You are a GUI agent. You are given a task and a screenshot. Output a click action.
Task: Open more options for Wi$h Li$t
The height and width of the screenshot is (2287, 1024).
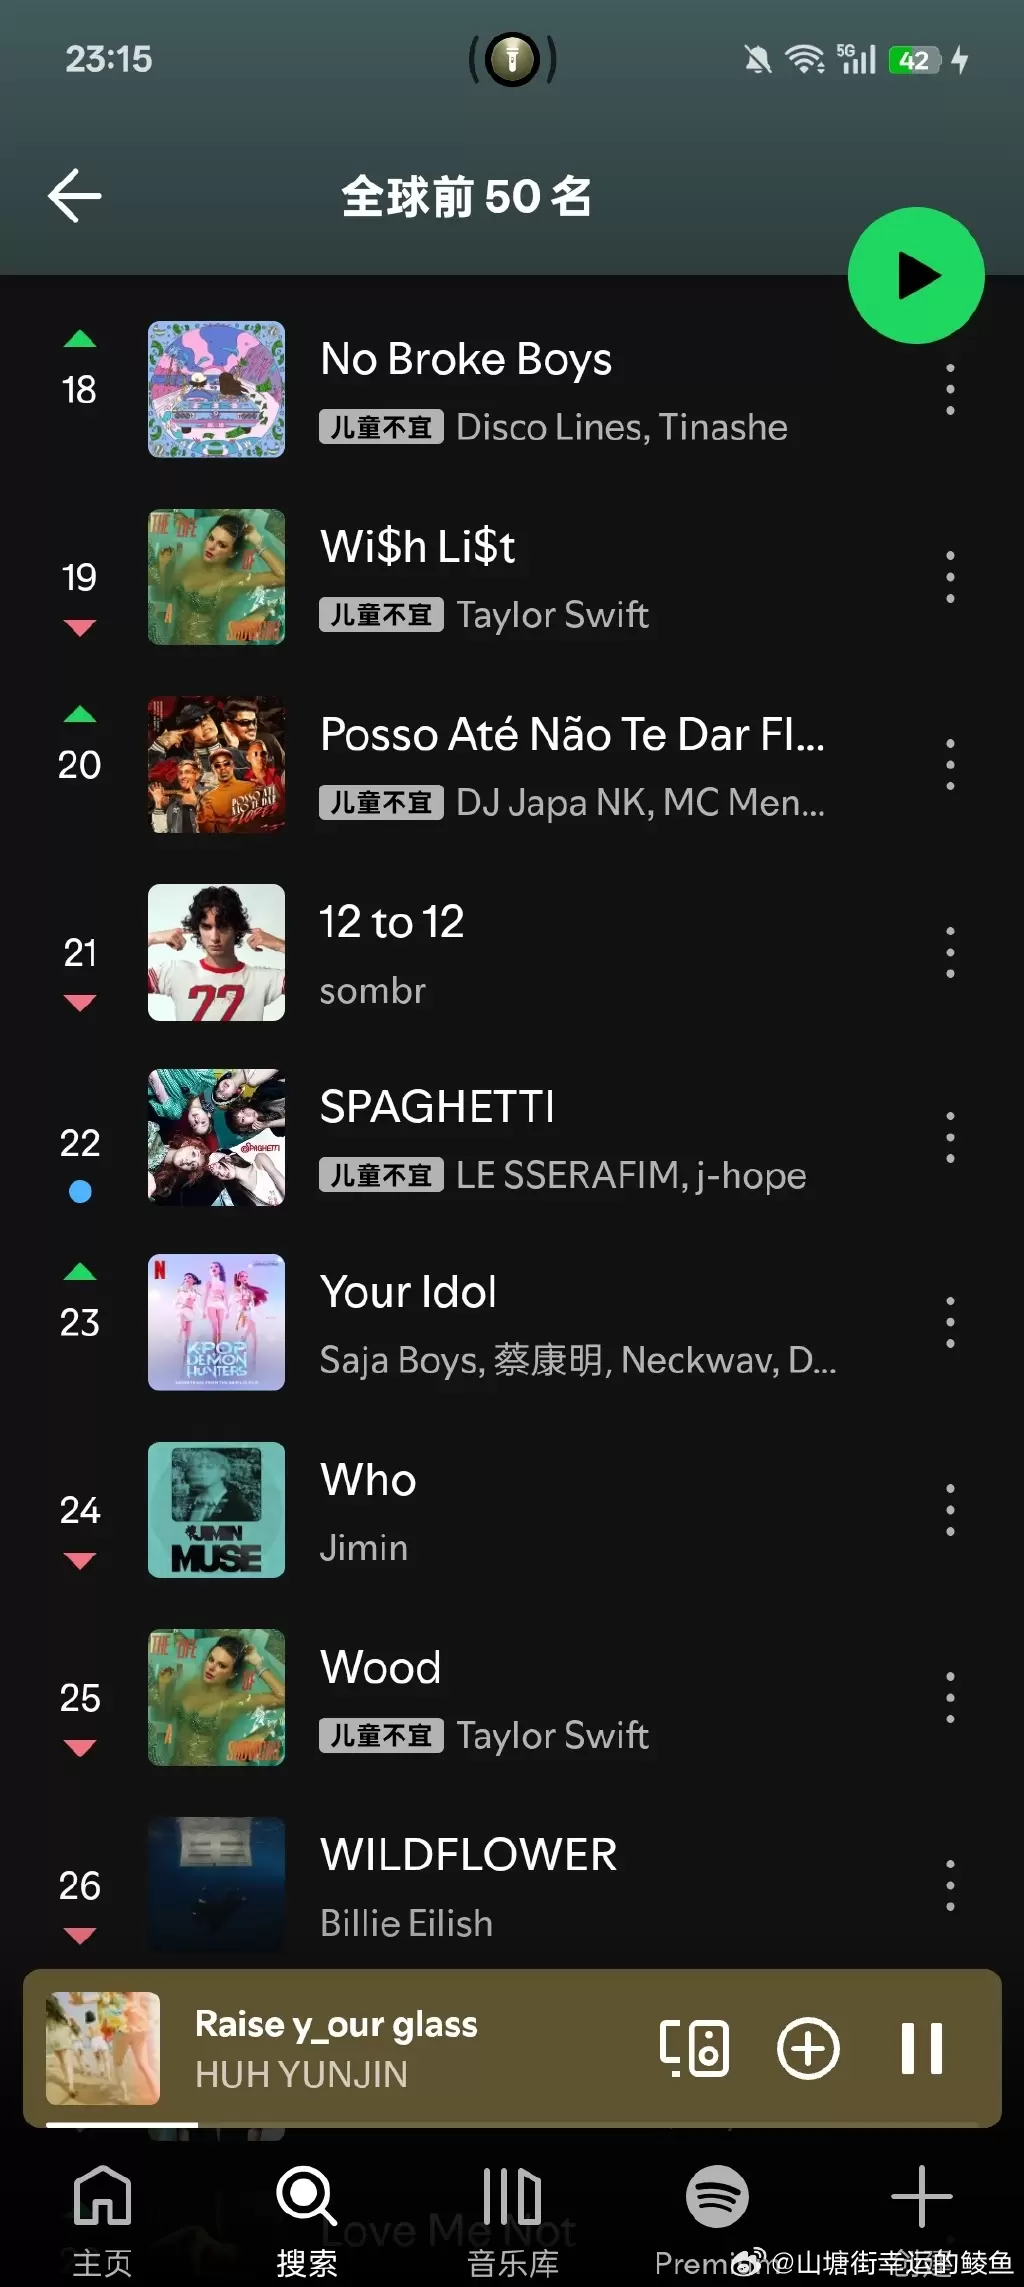pos(950,577)
